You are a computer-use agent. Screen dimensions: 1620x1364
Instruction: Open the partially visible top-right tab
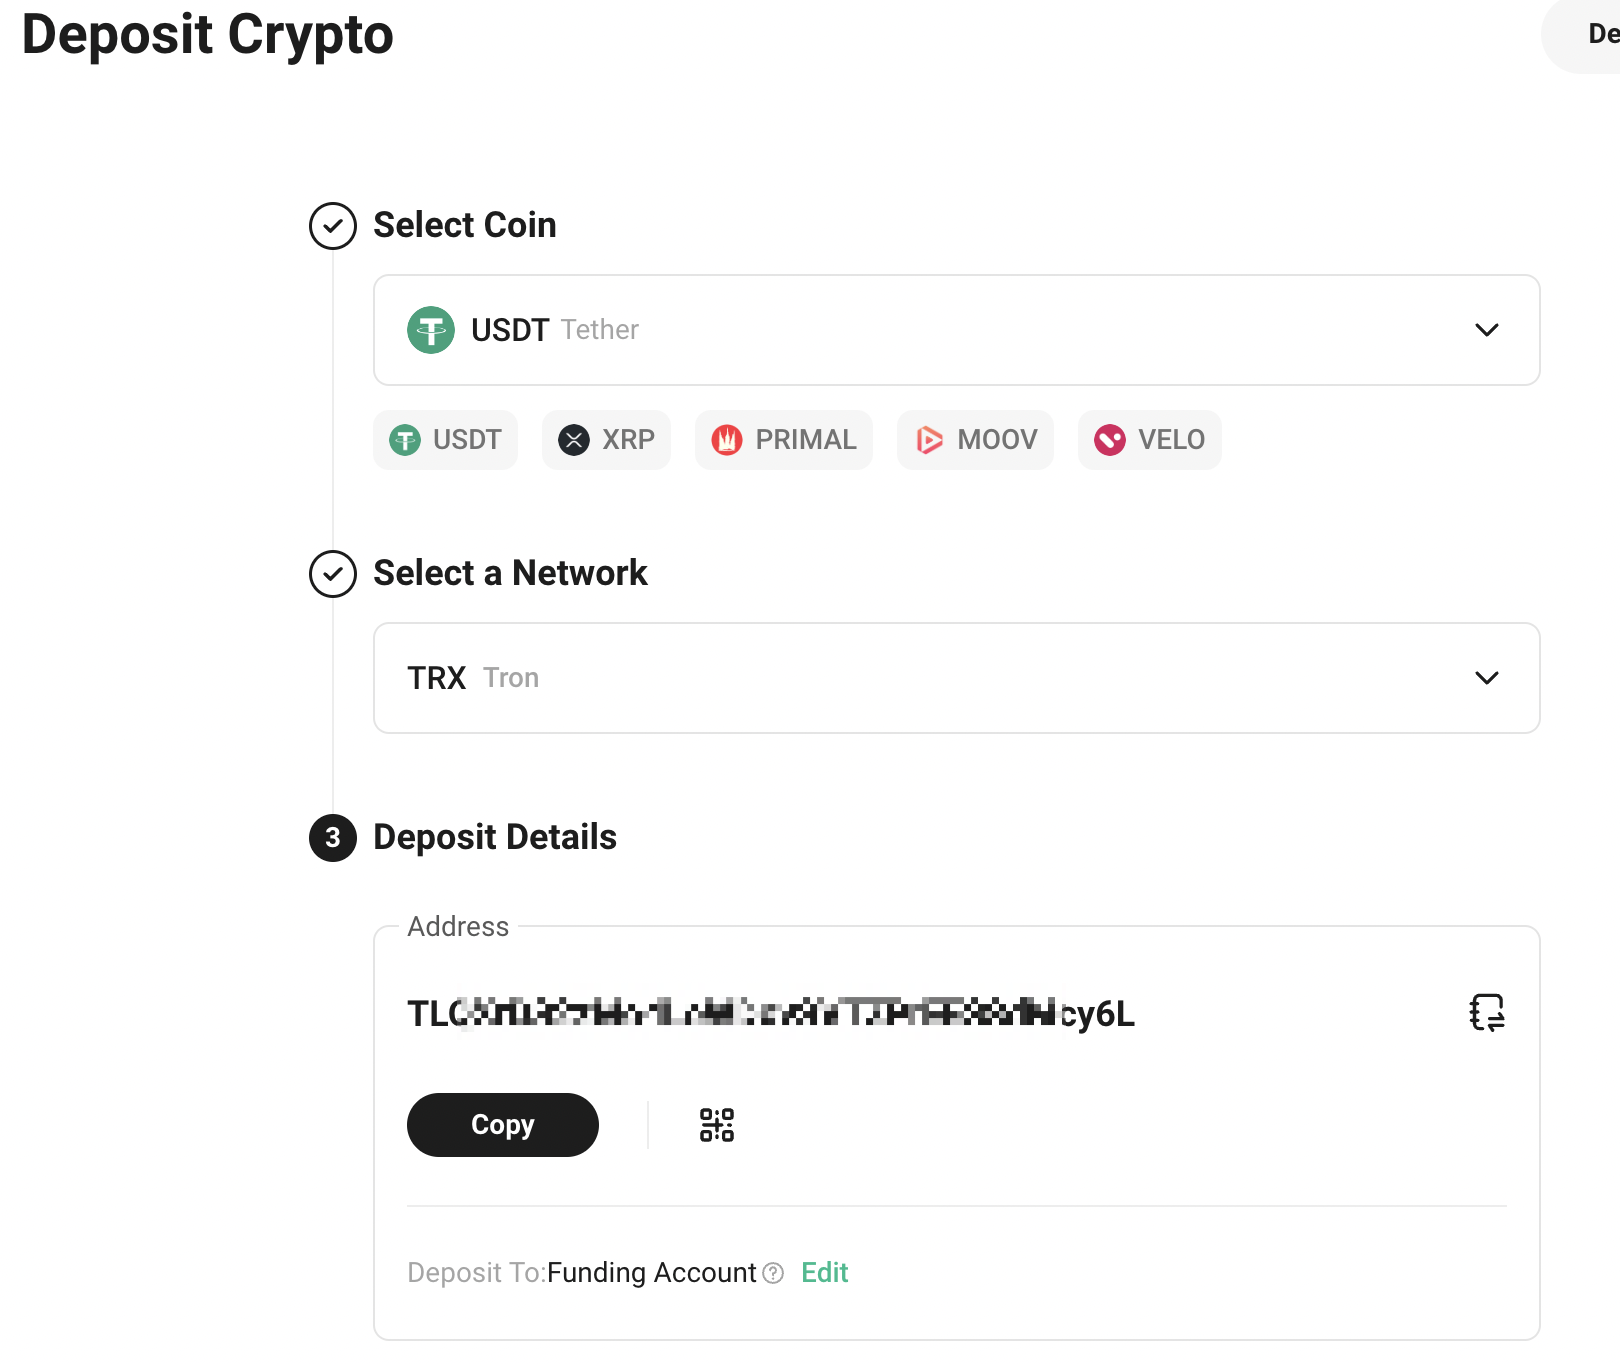coord(1582,36)
